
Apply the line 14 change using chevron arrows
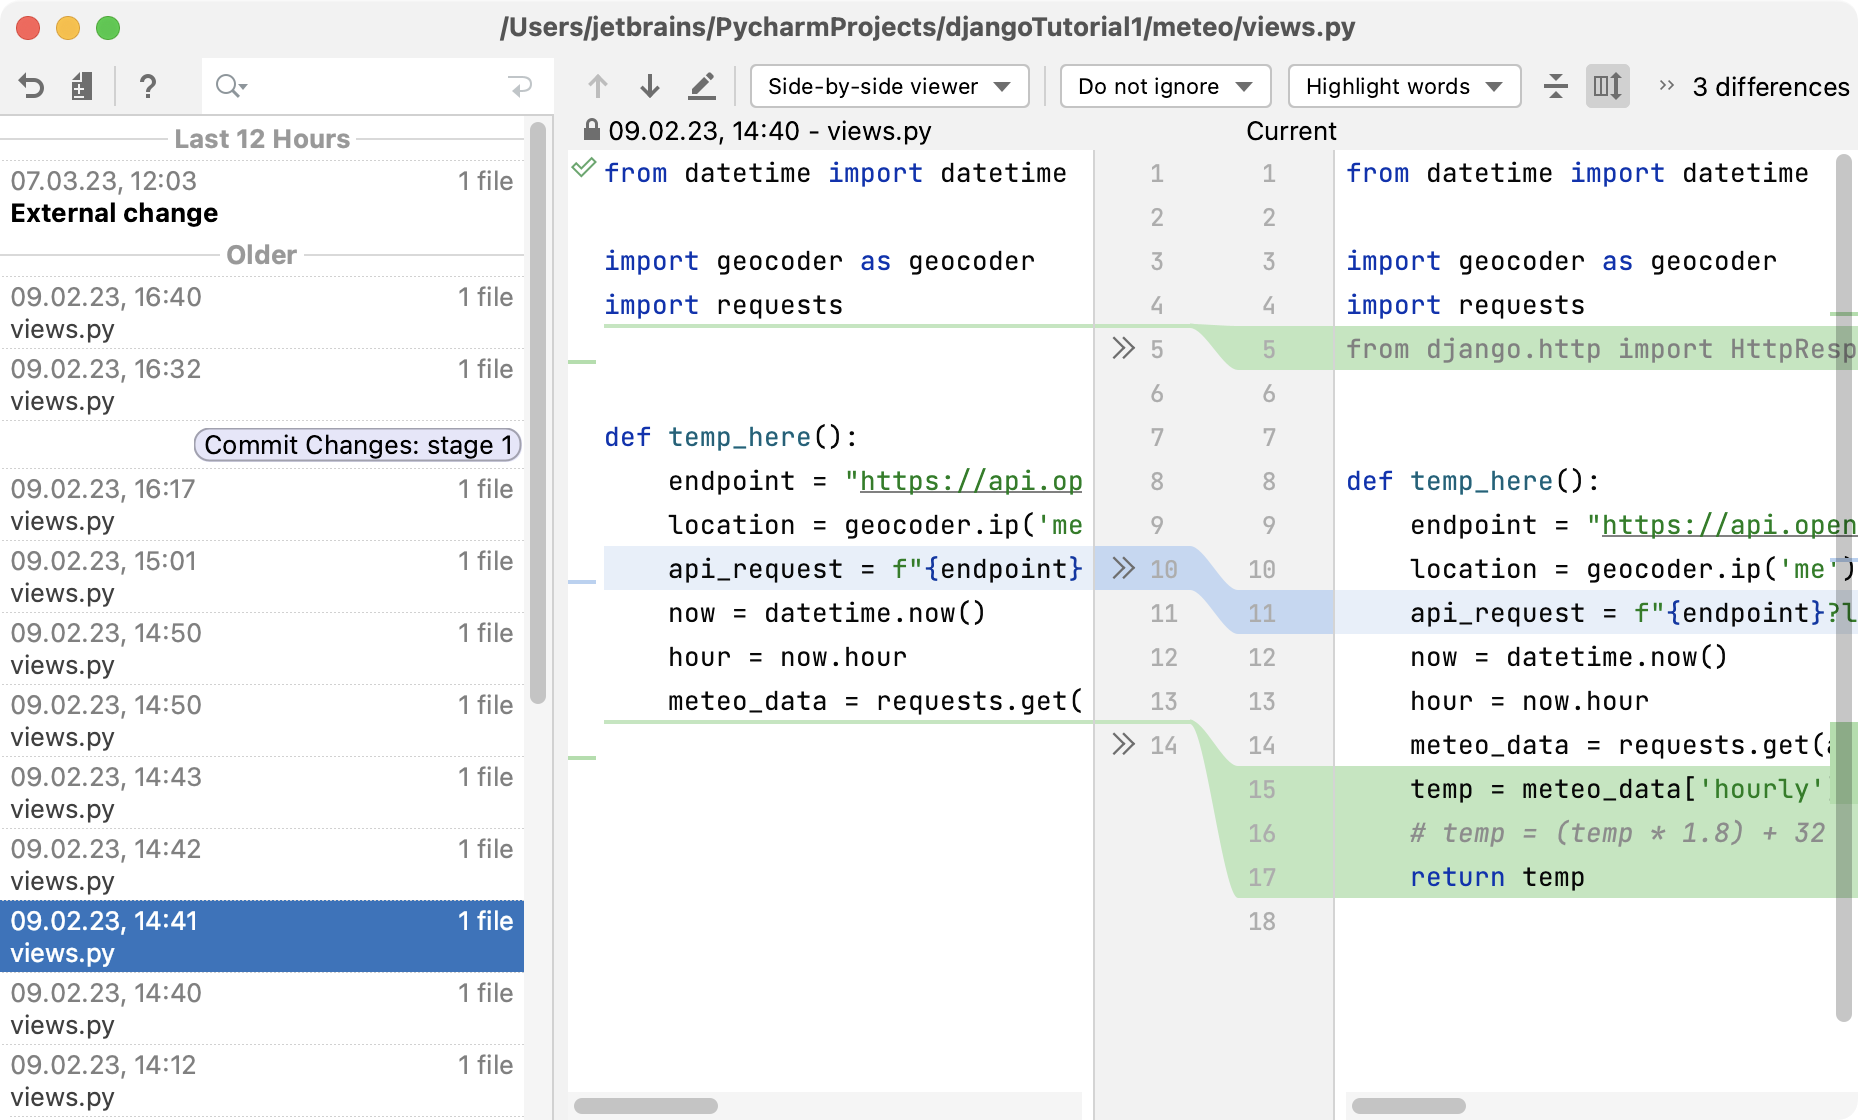click(1124, 744)
